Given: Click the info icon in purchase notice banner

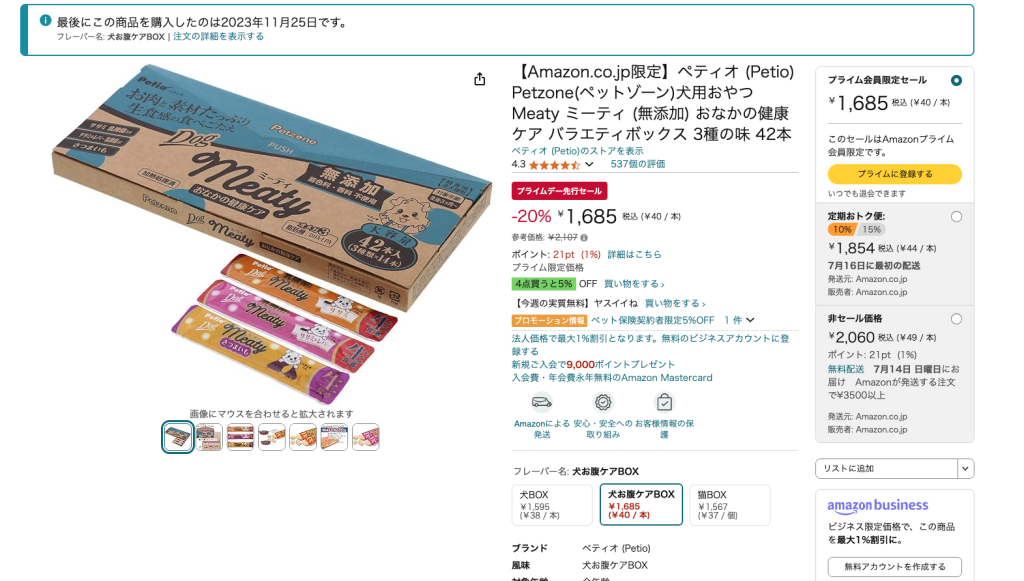Looking at the screenshot, I should [x=45, y=20].
